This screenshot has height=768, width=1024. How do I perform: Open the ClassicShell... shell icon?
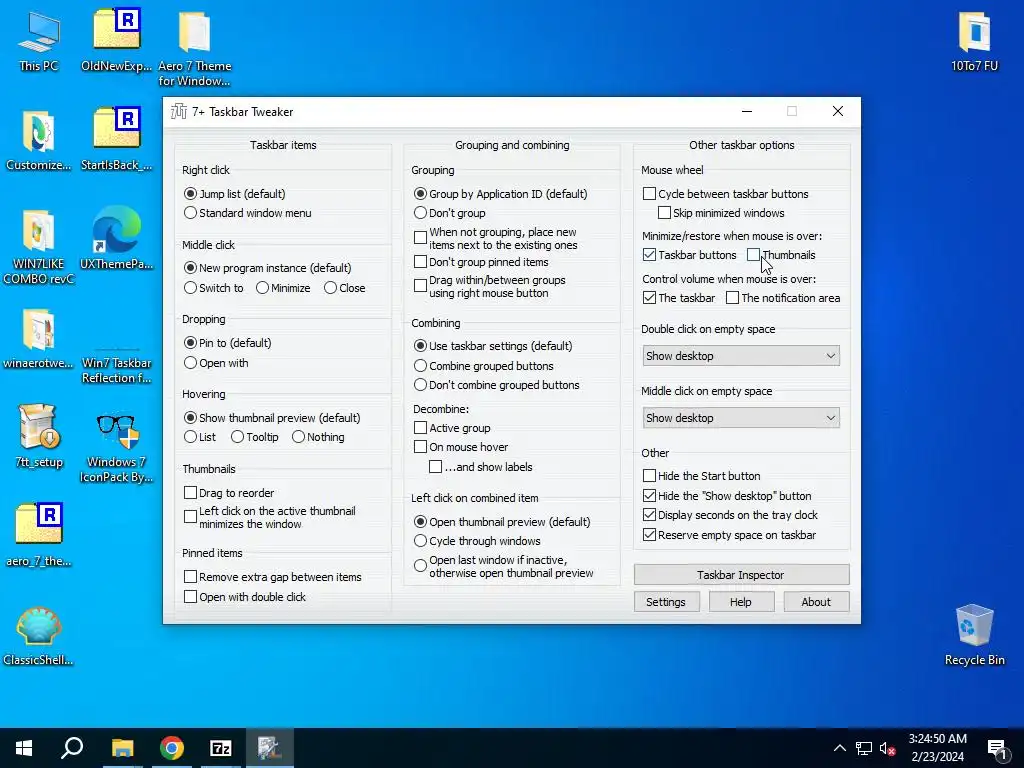39,635
